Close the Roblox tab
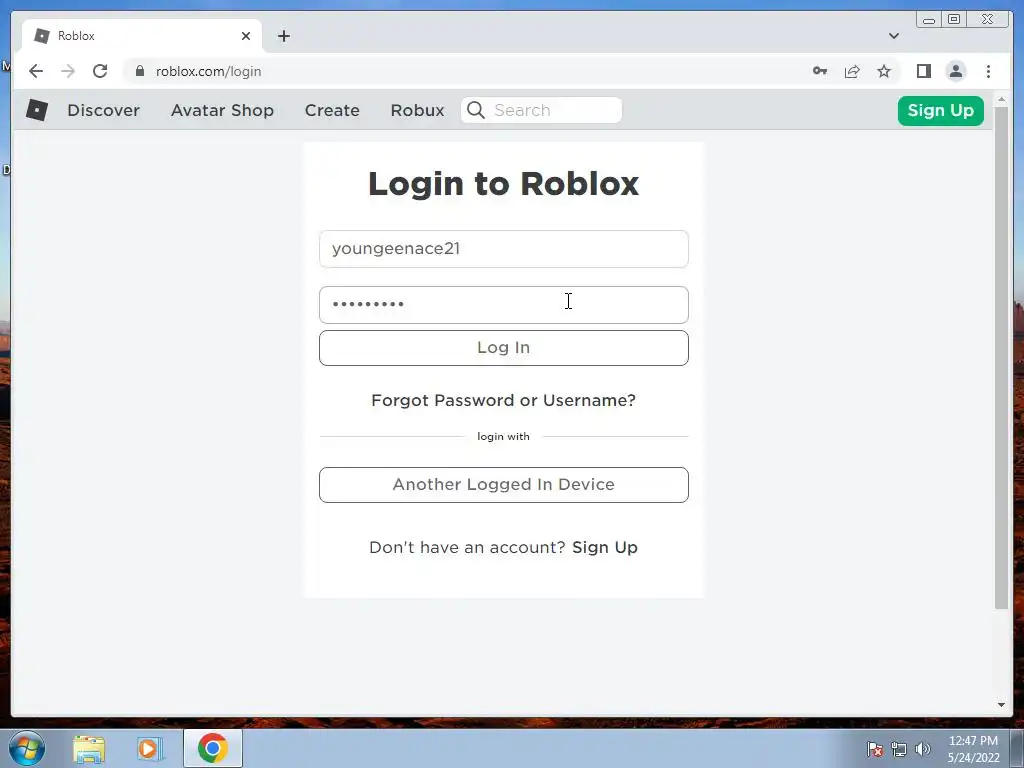This screenshot has width=1024, height=768. pos(246,36)
